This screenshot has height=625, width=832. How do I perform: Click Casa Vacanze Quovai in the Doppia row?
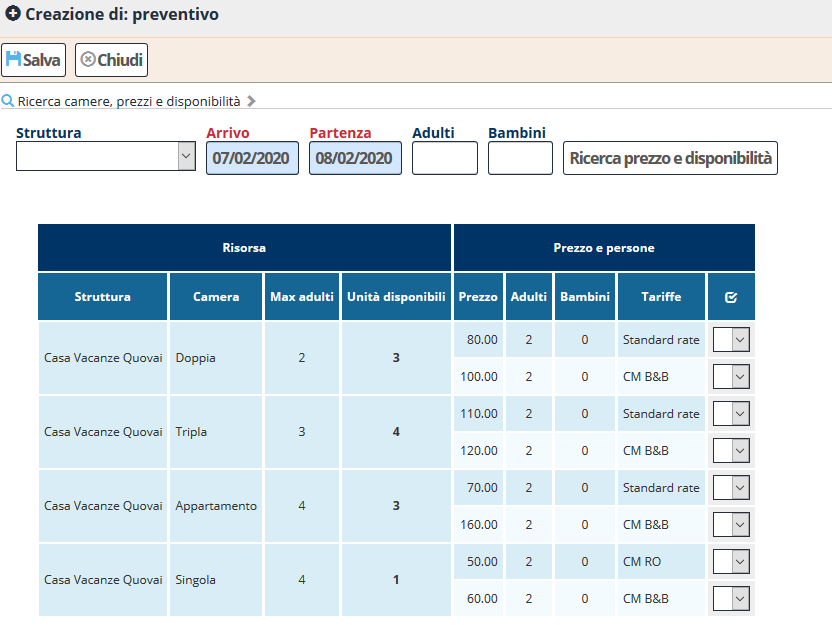(103, 358)
